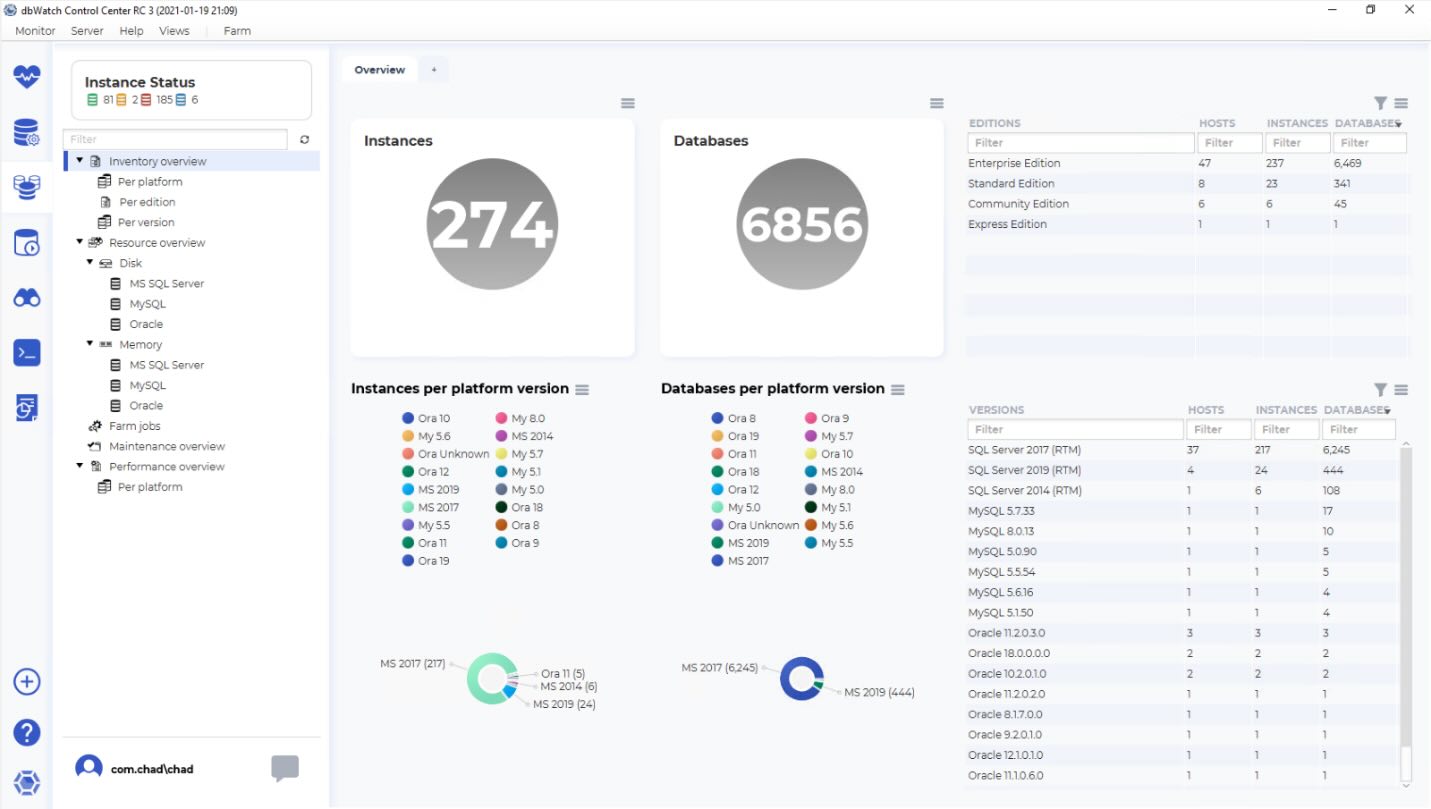Click the Ora 8 legend swatch in Databases
Screen dimensions: 1431x809
717,418
